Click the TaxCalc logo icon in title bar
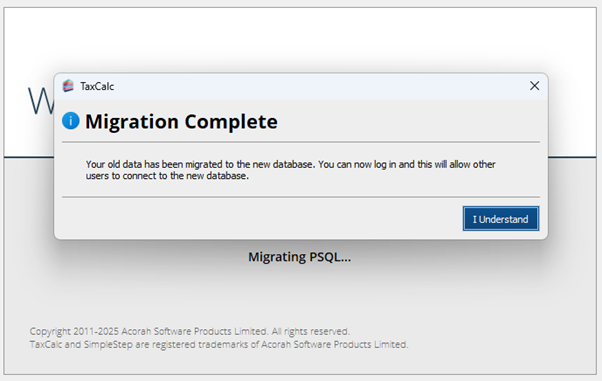The height and width of the screenshot is (381, 602). pyautogui.click(x=68, y=86)
